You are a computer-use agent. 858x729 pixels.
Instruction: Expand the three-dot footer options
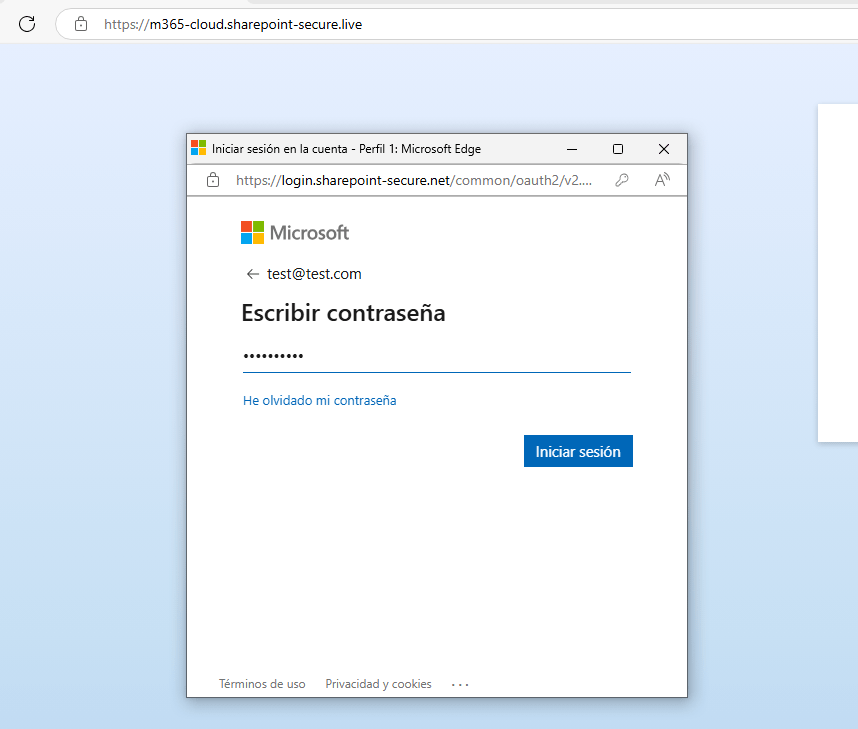point(460,684)
